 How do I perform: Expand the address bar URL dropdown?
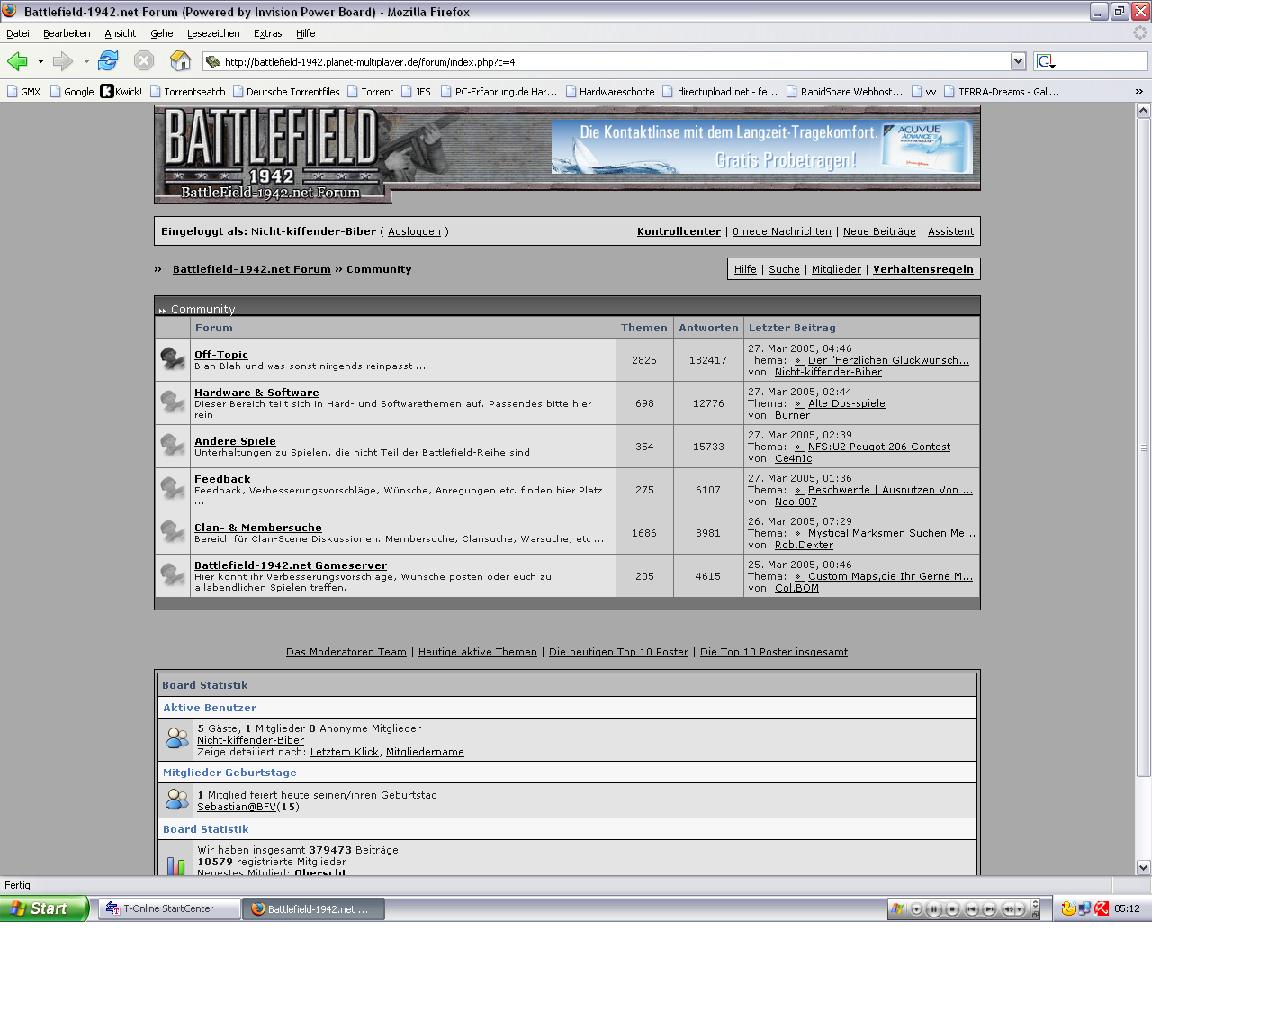click(x=1018, y=61)
